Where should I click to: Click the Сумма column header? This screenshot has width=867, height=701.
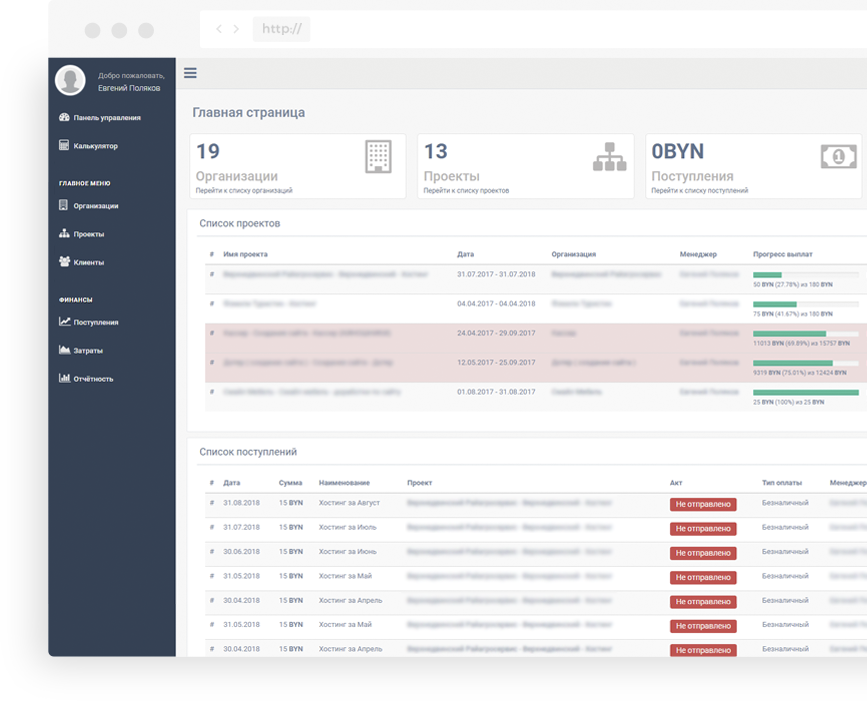click(290, 483)
